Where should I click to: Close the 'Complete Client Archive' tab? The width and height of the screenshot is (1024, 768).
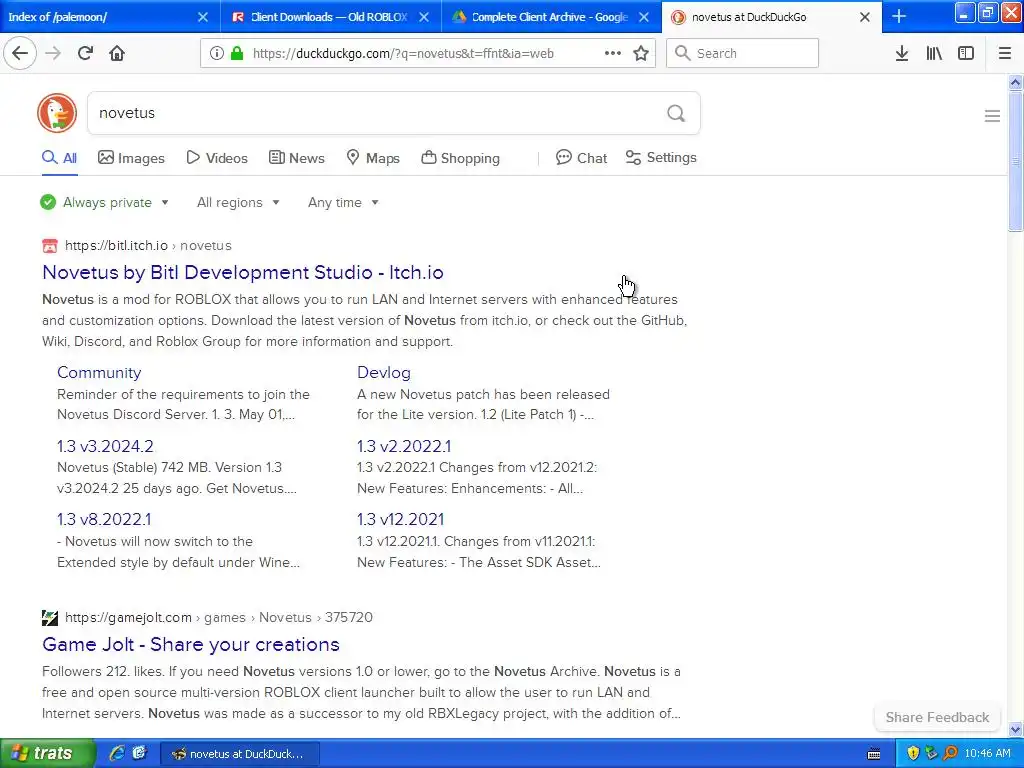[x=644, y=17]
